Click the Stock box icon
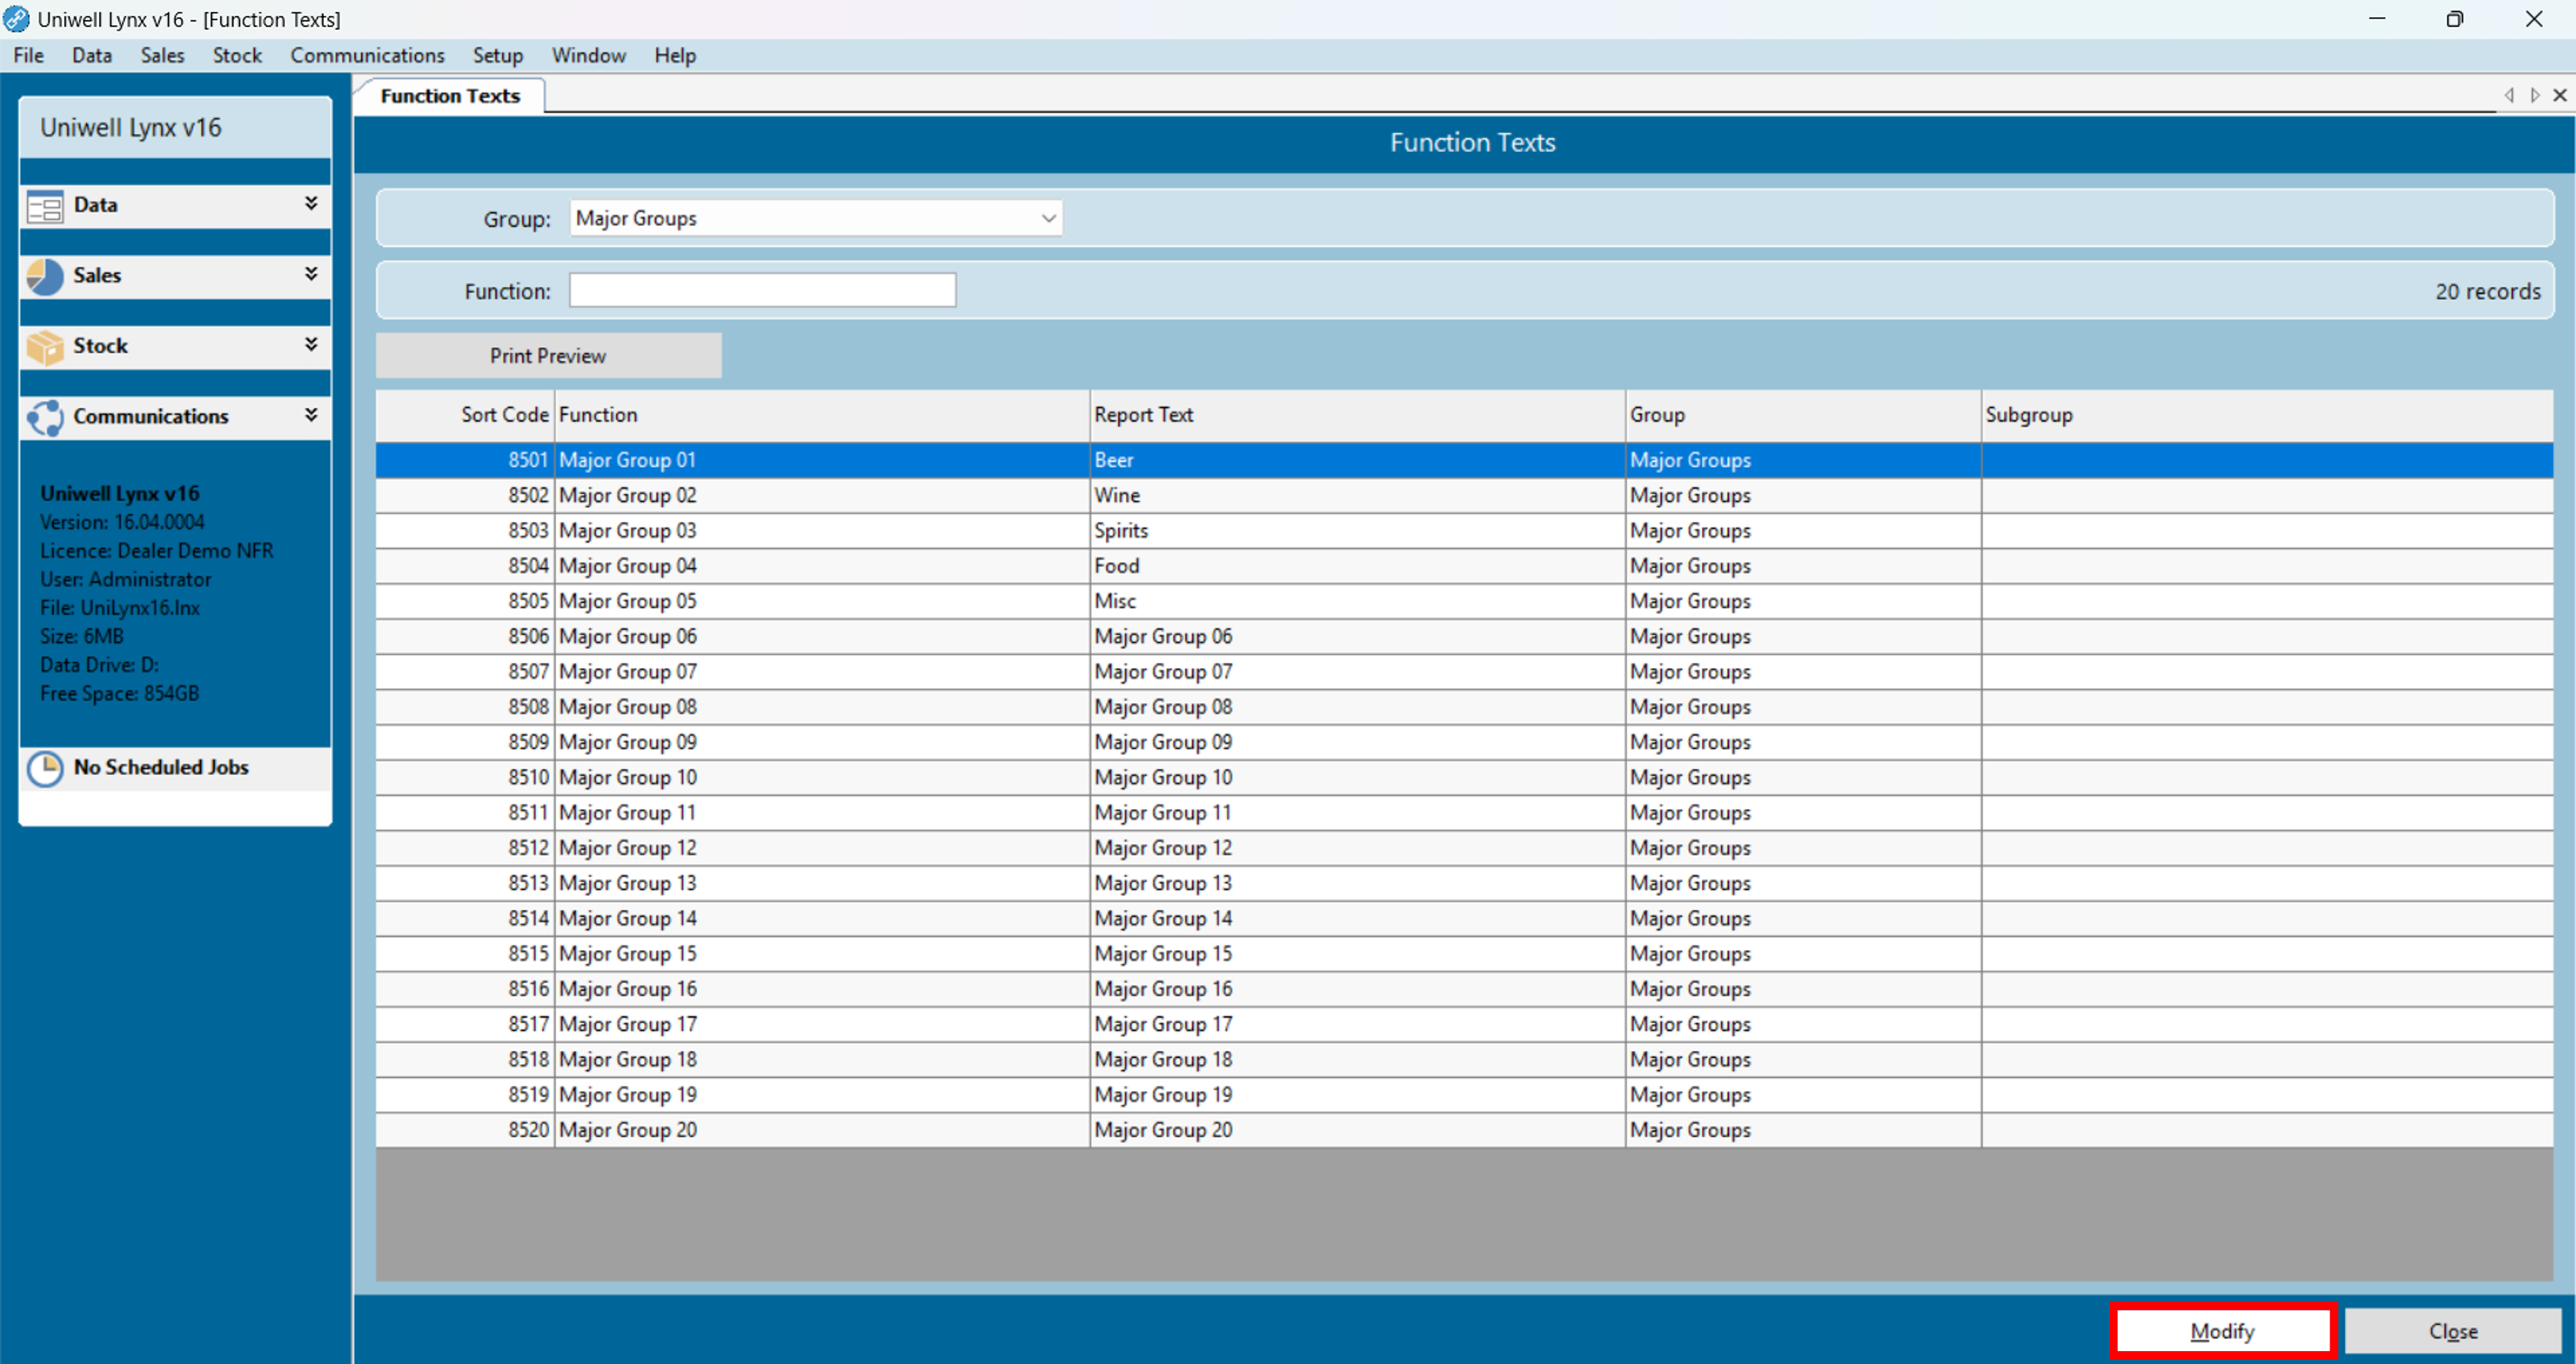The height and width of the screenshot is (1364, 2576). (x=45, y=347)
